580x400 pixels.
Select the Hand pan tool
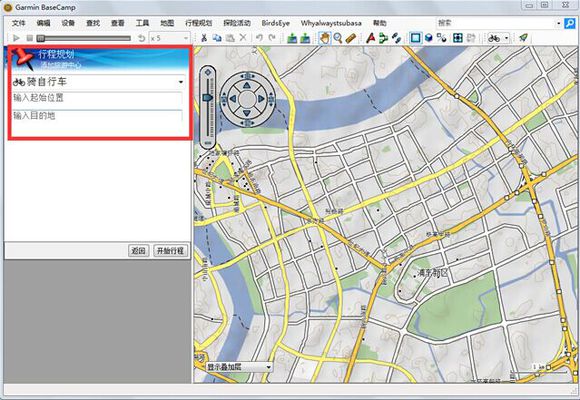pyautogui.click(x=324, y=38)
